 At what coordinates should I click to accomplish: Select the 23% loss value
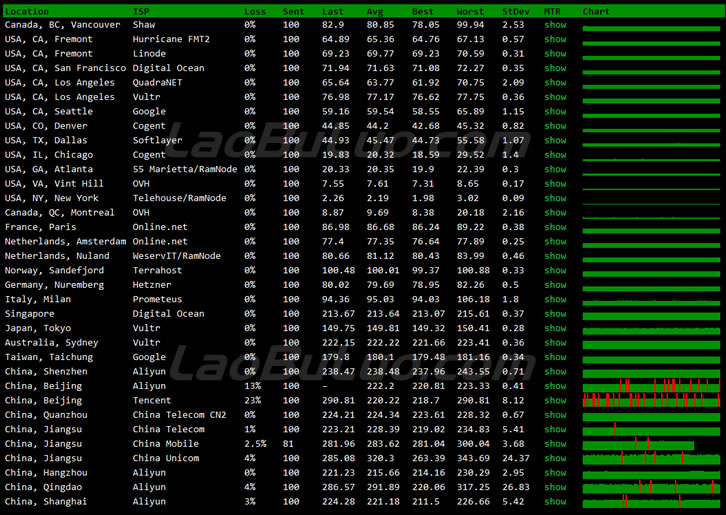[252, 401]
